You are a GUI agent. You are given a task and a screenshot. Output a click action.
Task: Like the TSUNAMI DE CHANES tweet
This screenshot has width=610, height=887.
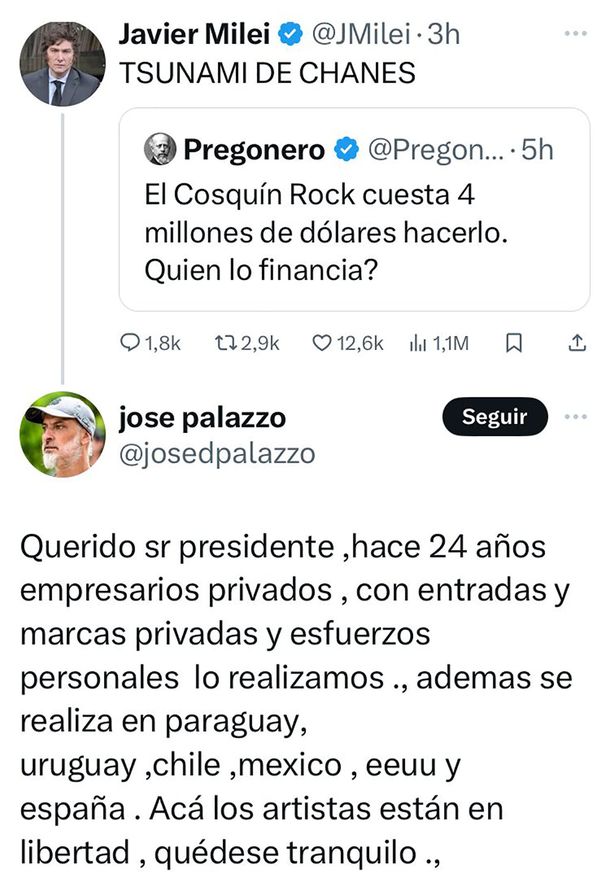coord(322,343)
